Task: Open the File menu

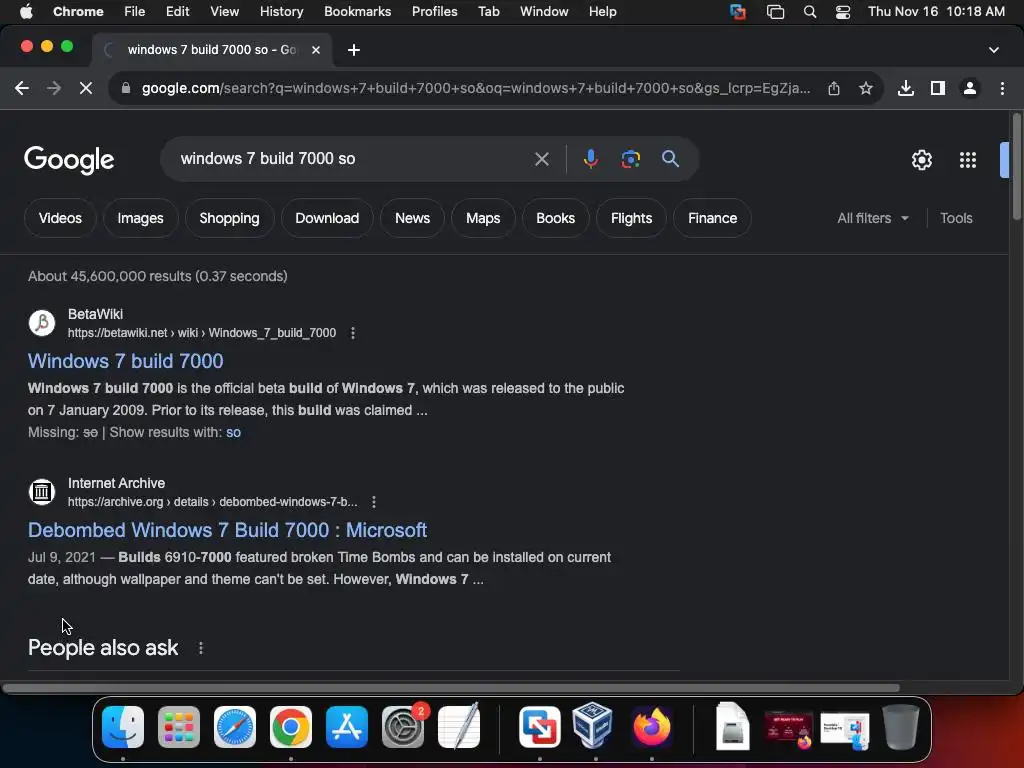Action: point(135,12)
